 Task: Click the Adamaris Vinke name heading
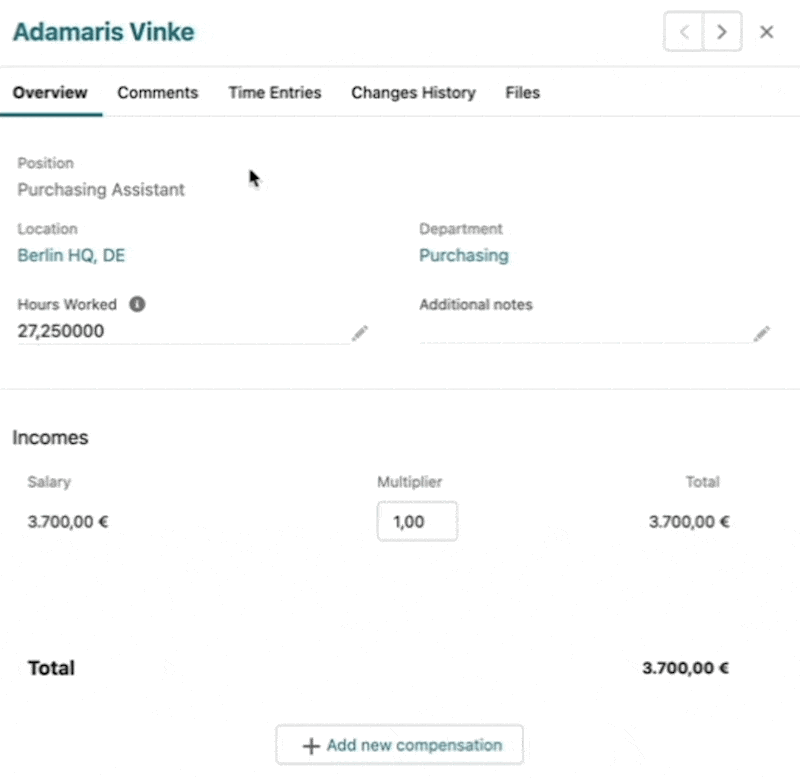click(x=103, y=32)
